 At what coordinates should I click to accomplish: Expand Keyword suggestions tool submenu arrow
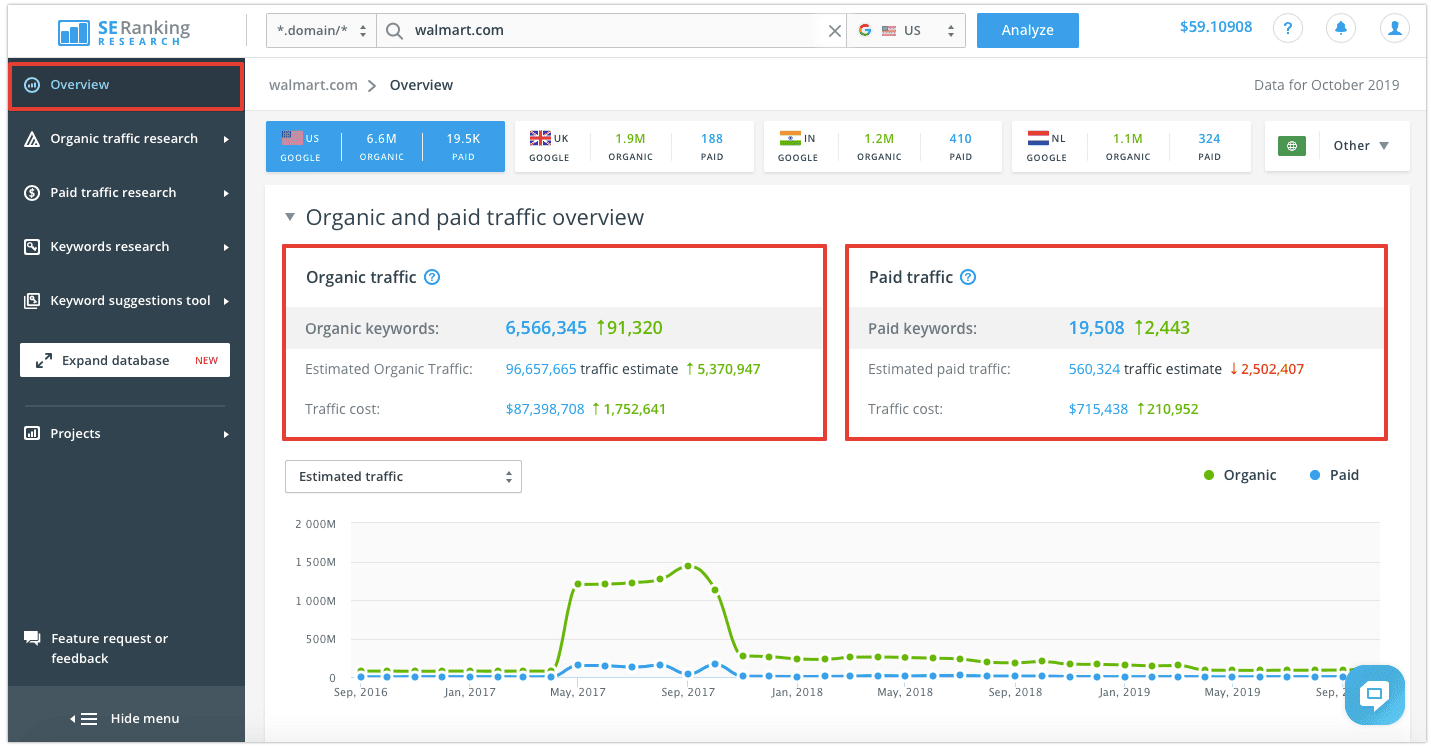227,301
